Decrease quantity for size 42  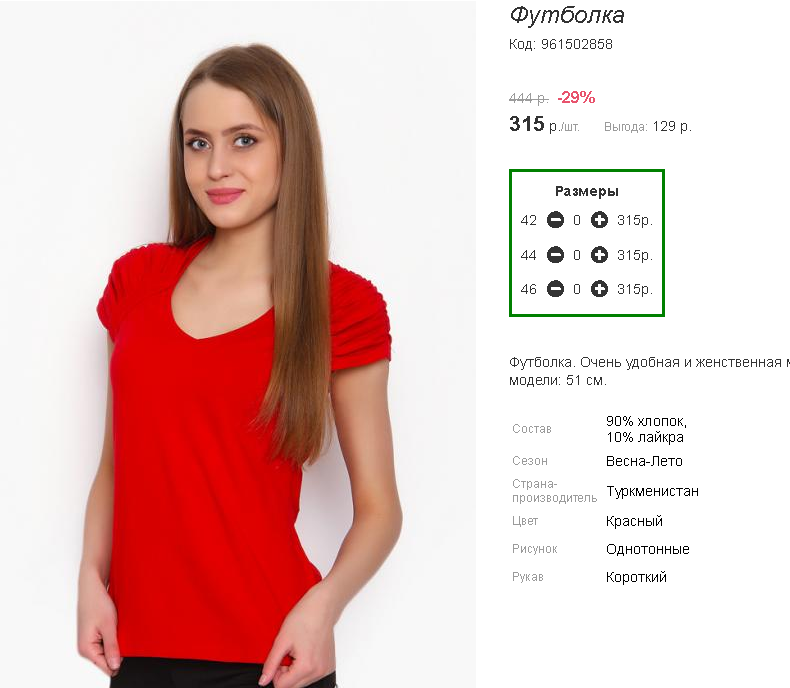pos(555,220)
